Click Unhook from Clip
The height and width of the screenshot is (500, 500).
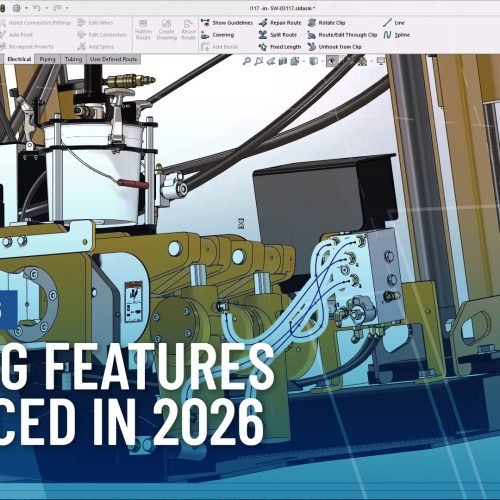pyautogui.click(x=335, y=47)
